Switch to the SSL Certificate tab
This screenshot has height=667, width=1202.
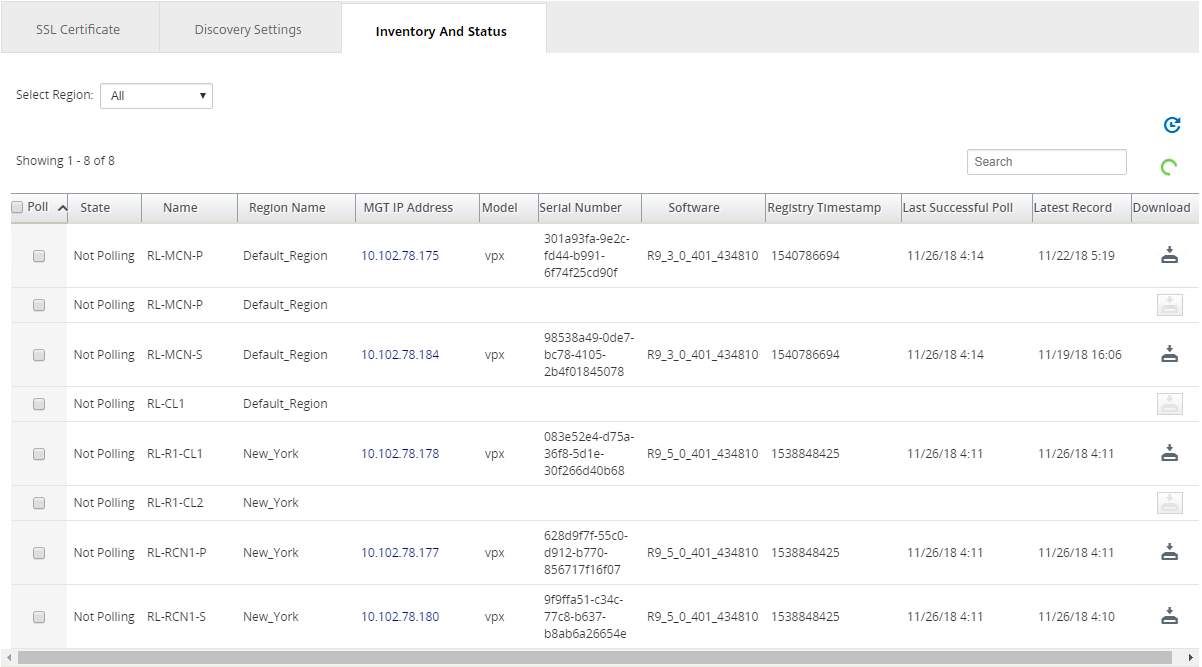click(x=78, y=29)
